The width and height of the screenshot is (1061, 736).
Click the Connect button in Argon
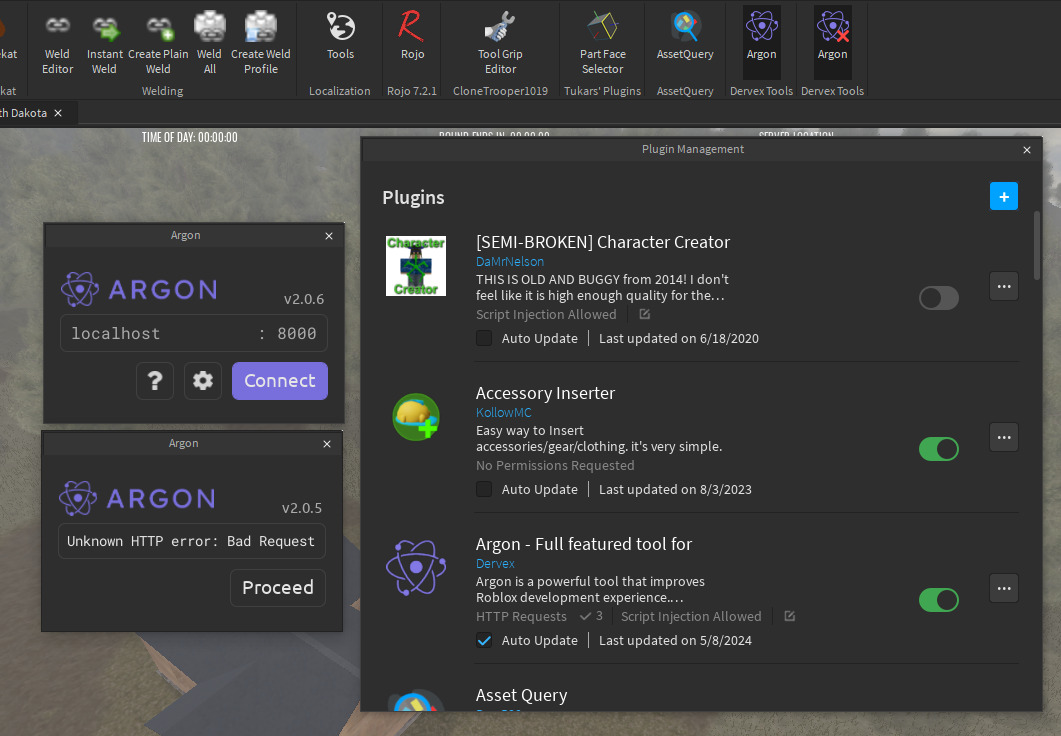(x=279, y=381)
